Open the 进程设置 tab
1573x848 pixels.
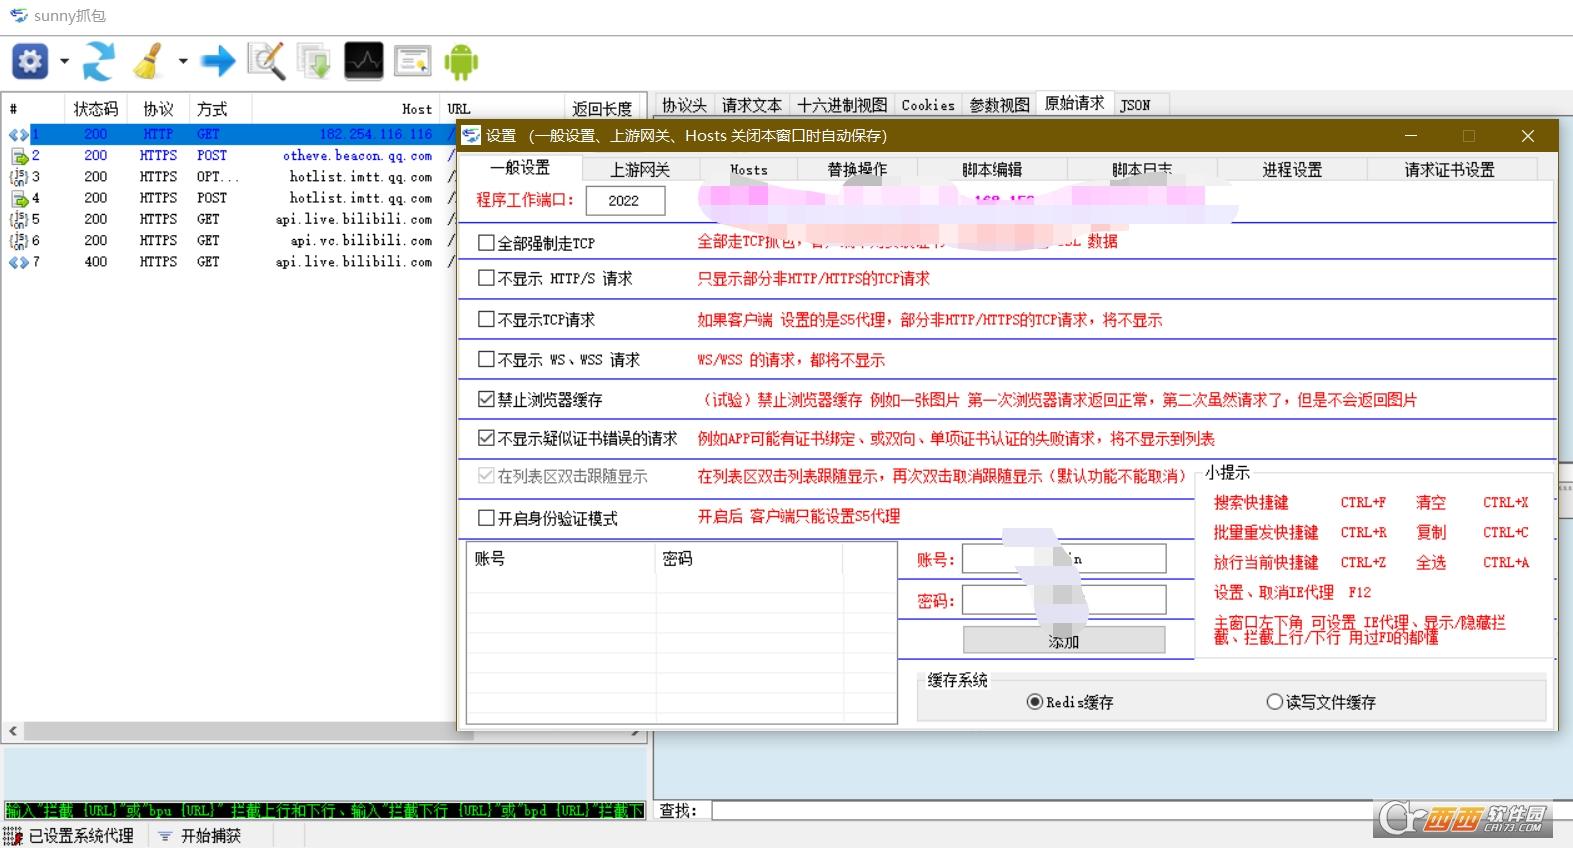1292,170
